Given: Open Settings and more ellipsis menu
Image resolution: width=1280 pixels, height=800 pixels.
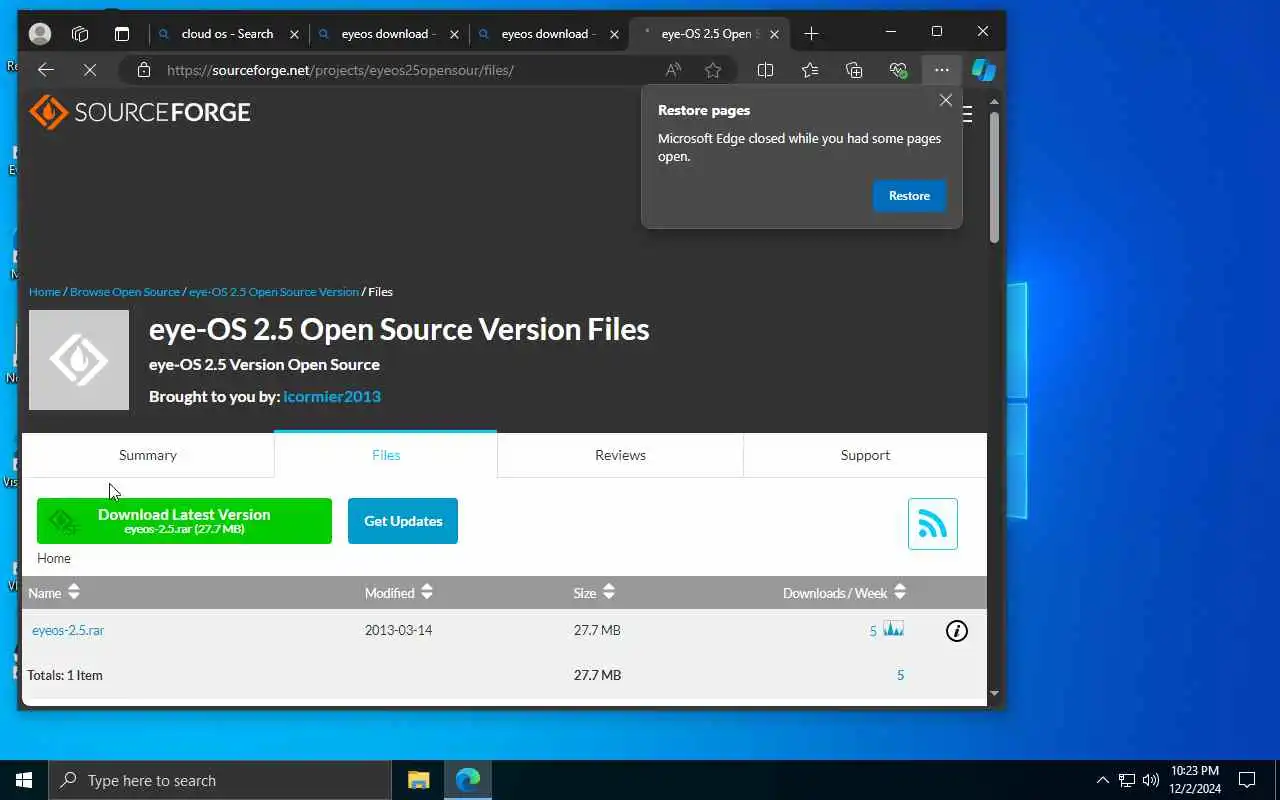Looking at the screenshot, I should click(942, 70).
